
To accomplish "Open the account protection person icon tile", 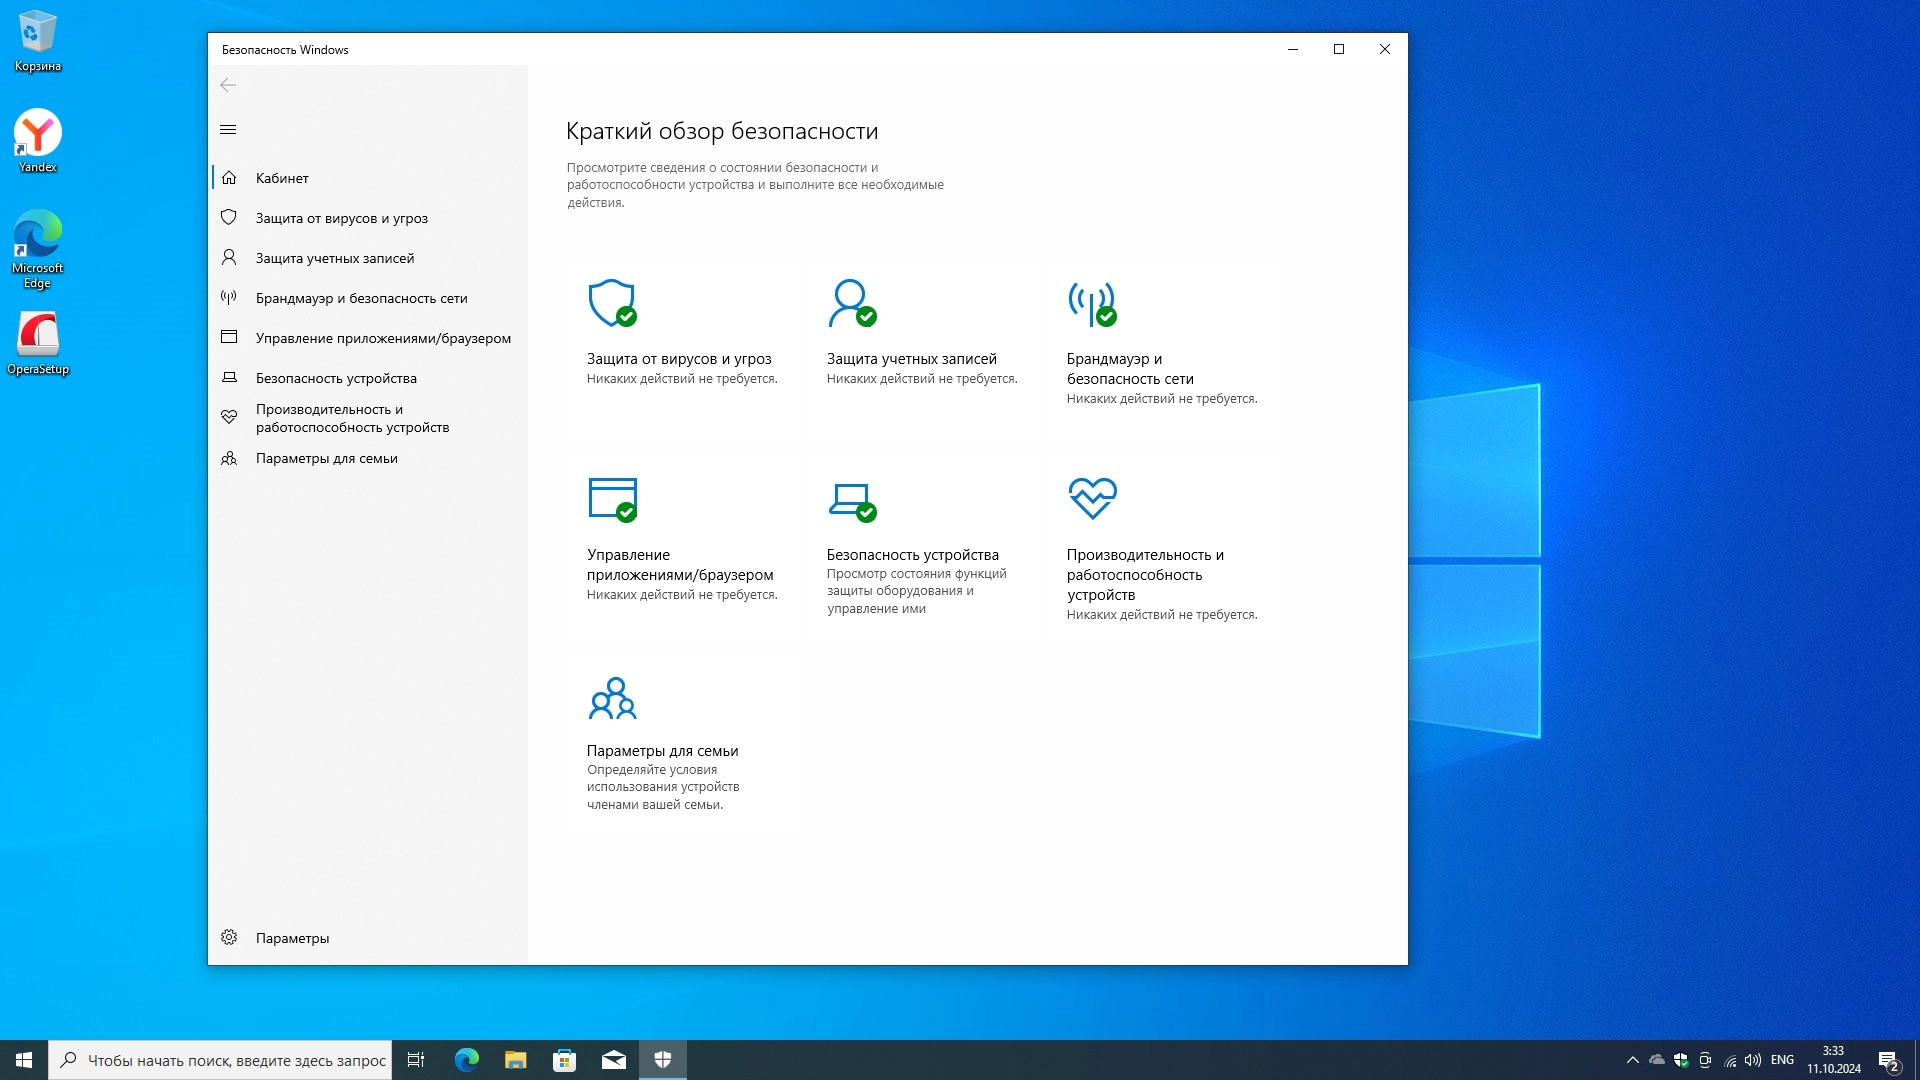I will [923, 350].
